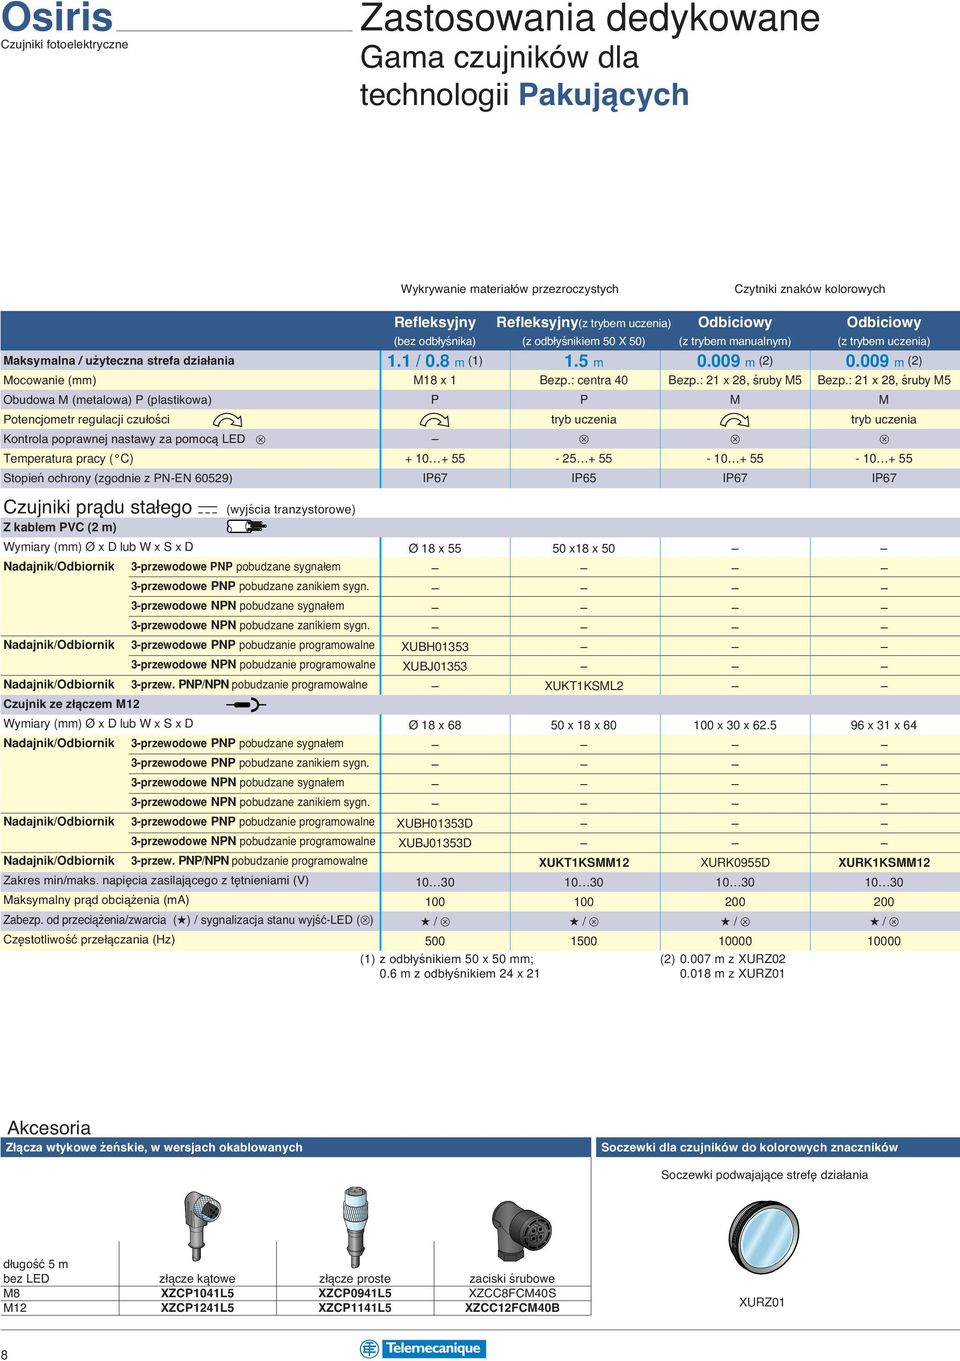
Task: Click the 'M18 x 1' mounting value
Action: (x=435, y=380)
